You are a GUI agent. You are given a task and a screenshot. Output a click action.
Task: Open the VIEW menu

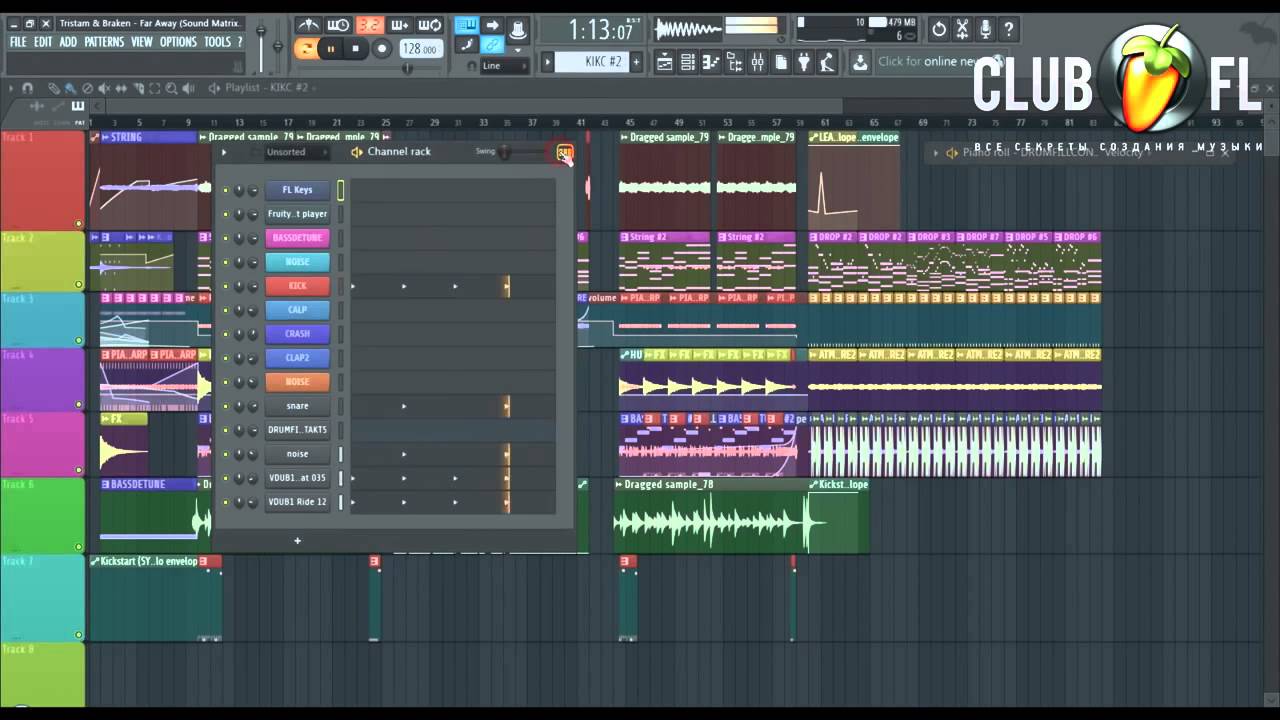click(x=142, y=42)
